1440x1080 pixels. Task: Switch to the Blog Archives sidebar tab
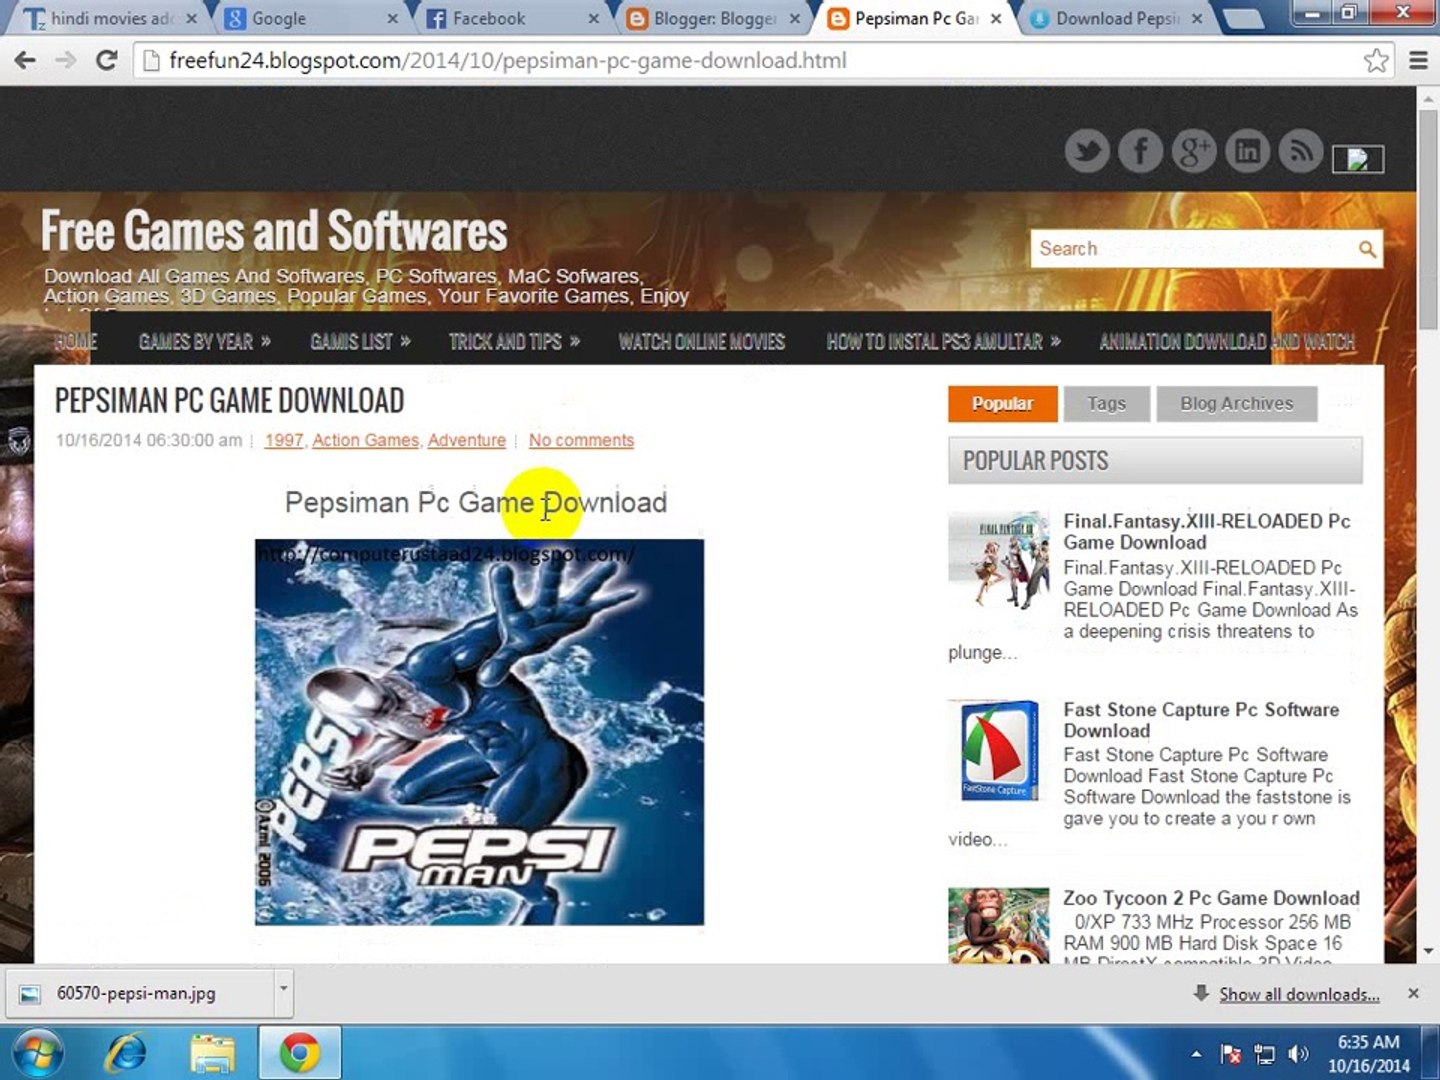pos(1236,403)
